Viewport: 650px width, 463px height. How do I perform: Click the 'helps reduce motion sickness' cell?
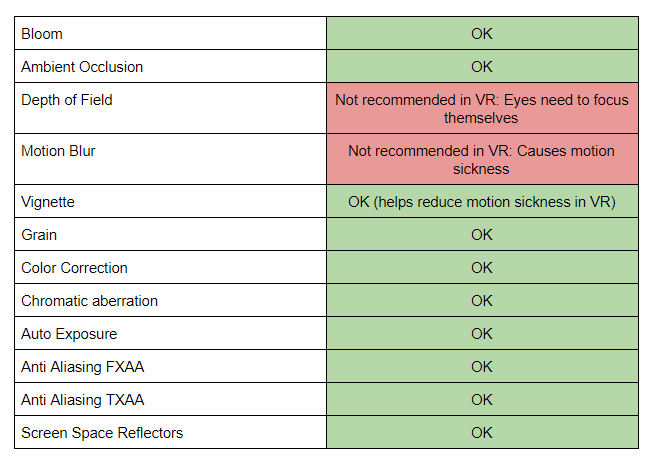pos(482,202)
